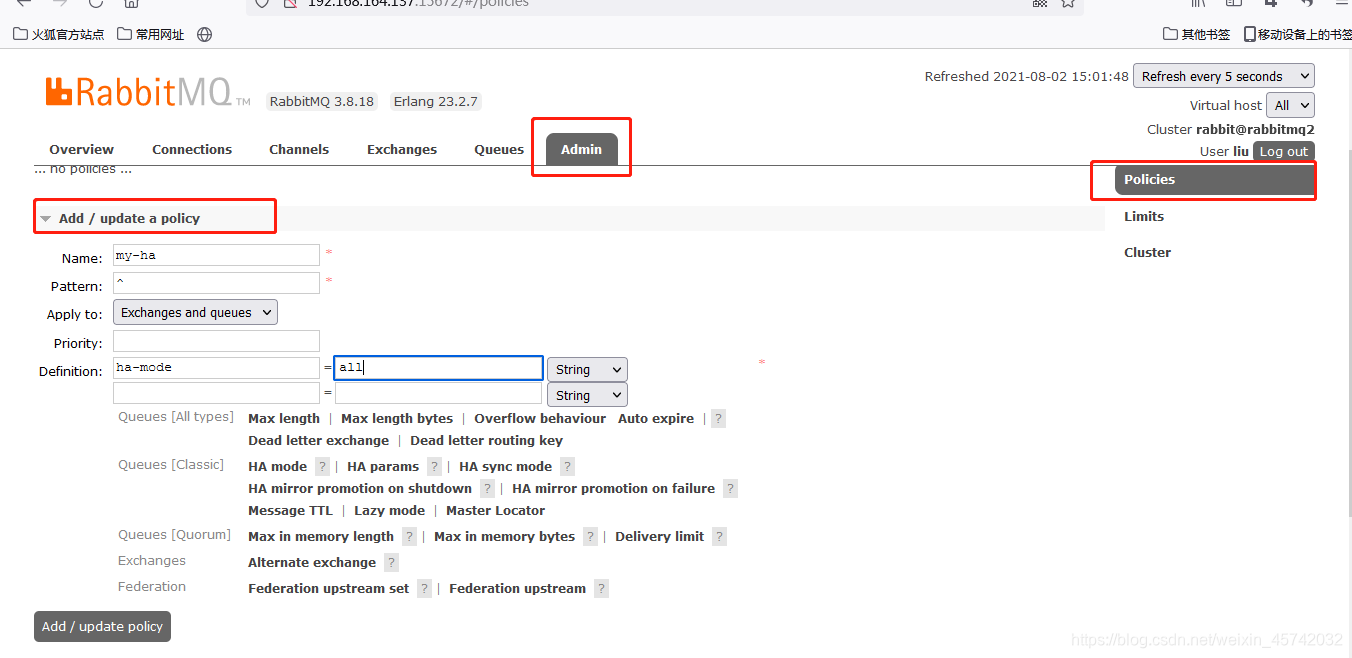Focus the definition key field containing ha-mode

coord(216,369)
